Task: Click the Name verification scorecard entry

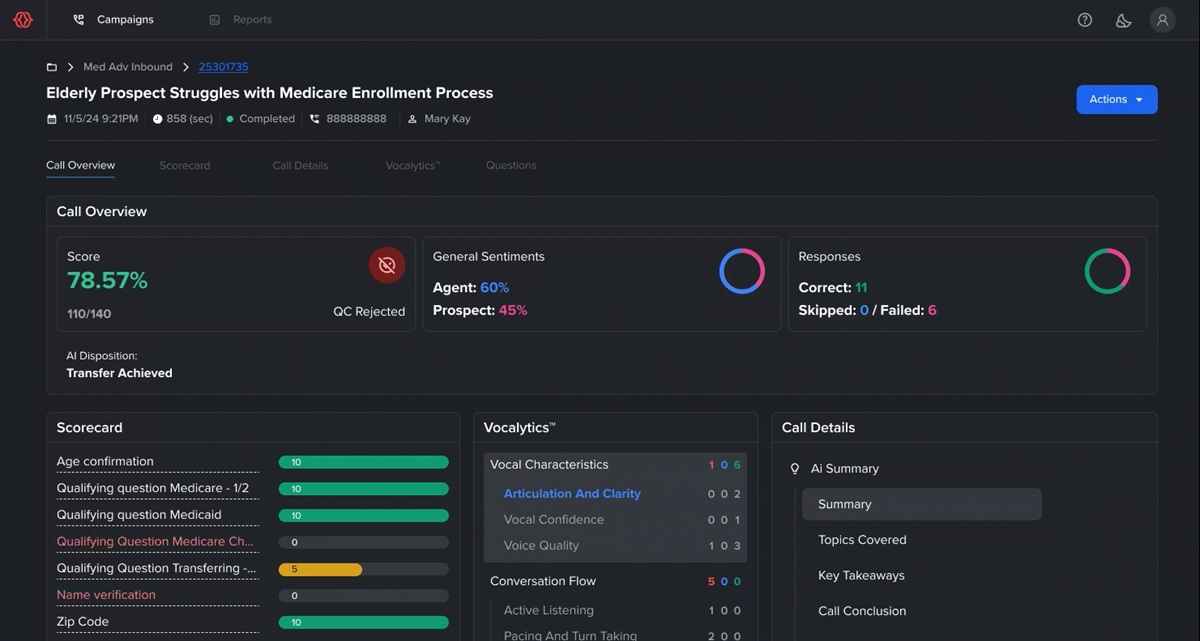Action: tap(105, 594)
